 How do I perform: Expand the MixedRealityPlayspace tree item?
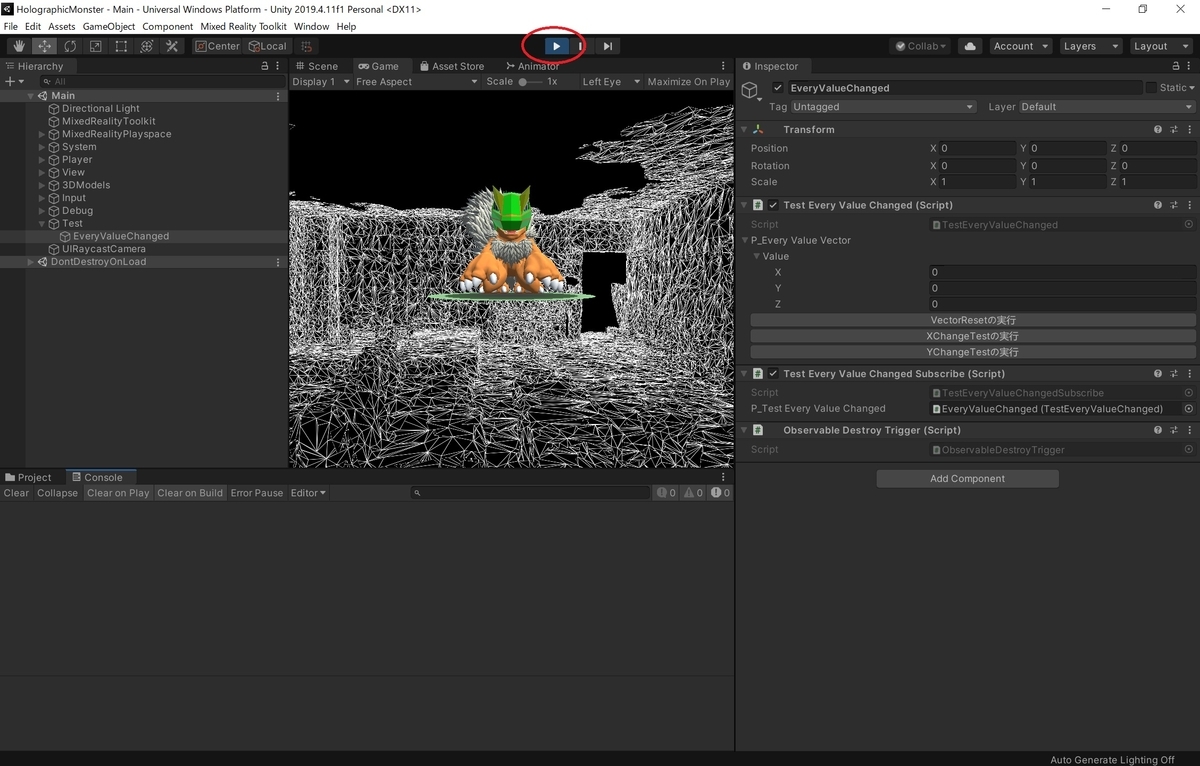coord(42,134)
